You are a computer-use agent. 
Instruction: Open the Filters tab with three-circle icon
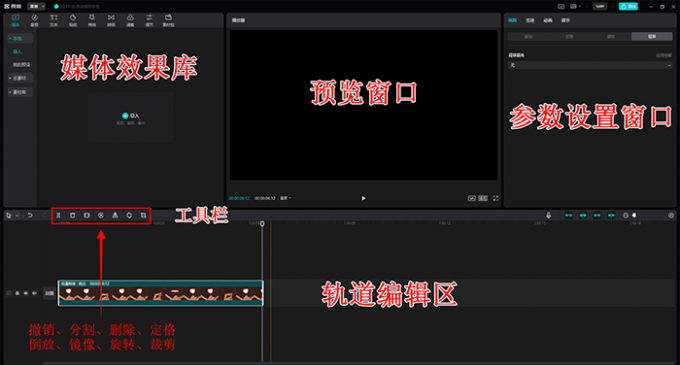coord(130,20)
